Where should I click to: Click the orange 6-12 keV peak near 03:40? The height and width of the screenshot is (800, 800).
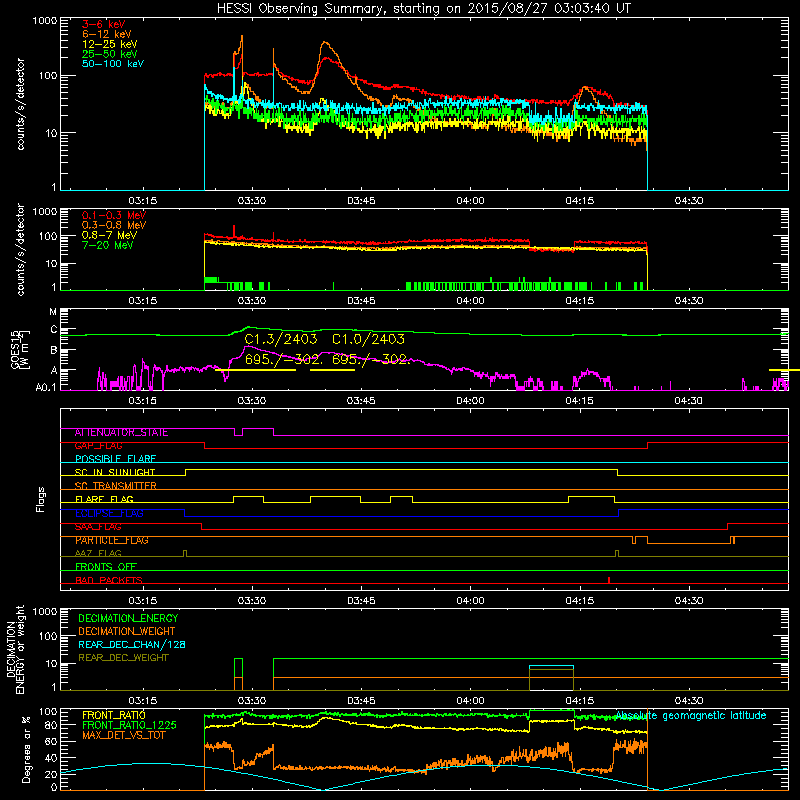coord(326,44)
